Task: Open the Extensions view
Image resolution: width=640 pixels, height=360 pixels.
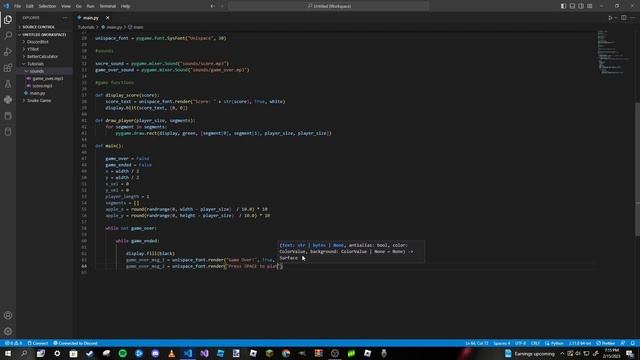Action: (8, 68)
